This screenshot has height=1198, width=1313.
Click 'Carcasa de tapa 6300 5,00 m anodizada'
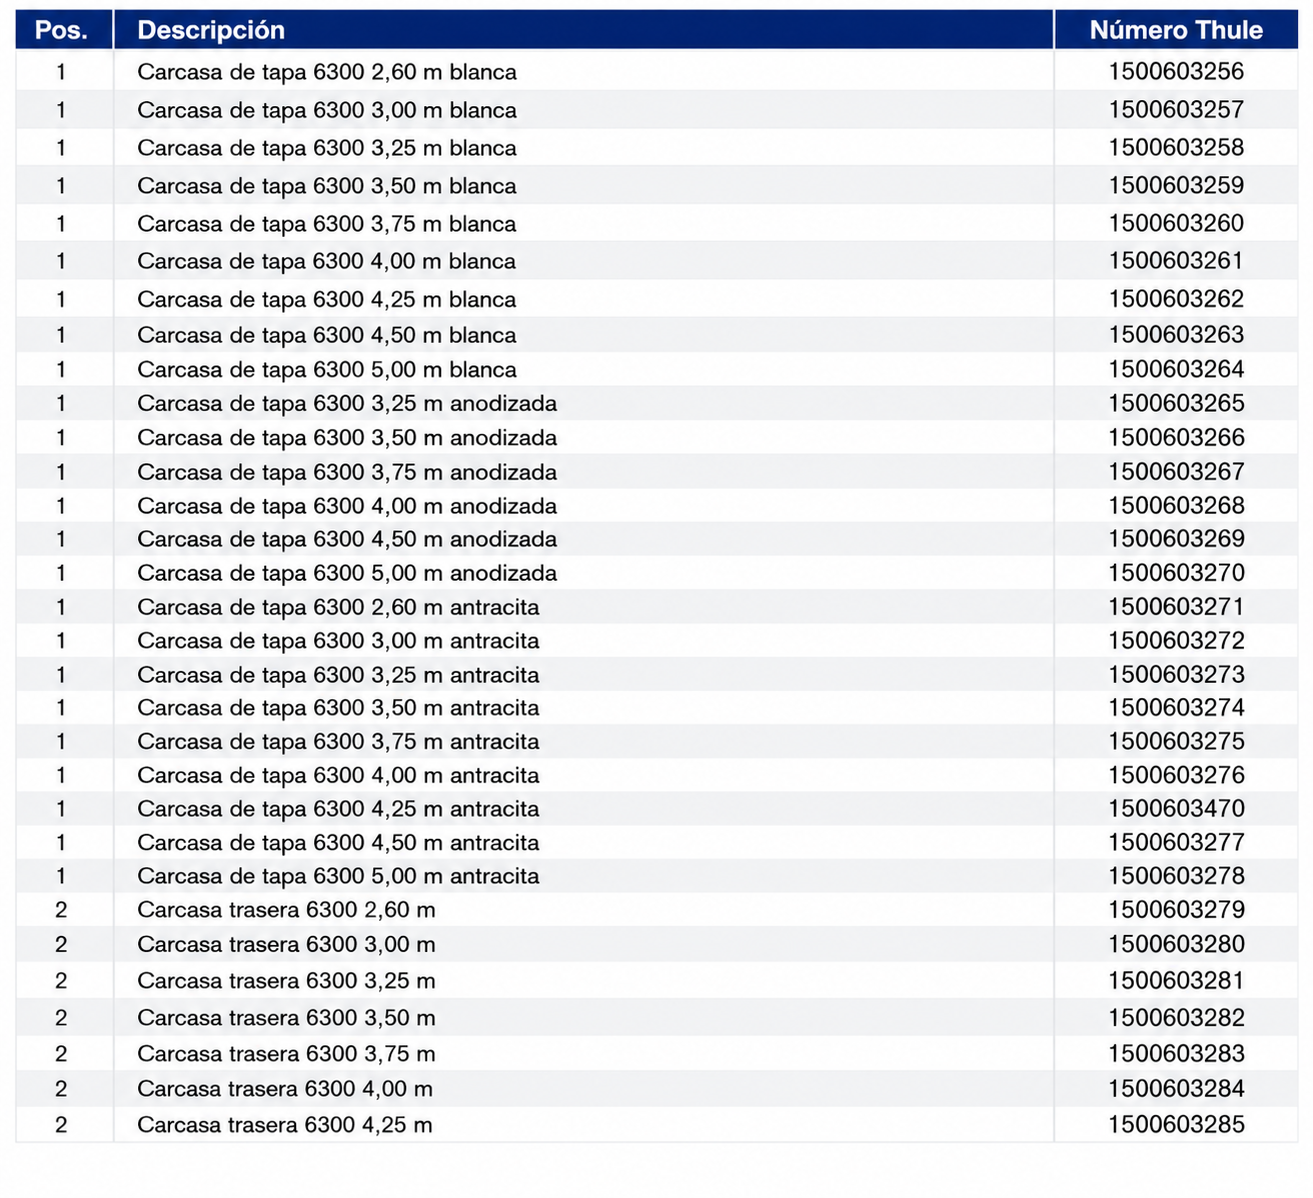tap(347, 573)
